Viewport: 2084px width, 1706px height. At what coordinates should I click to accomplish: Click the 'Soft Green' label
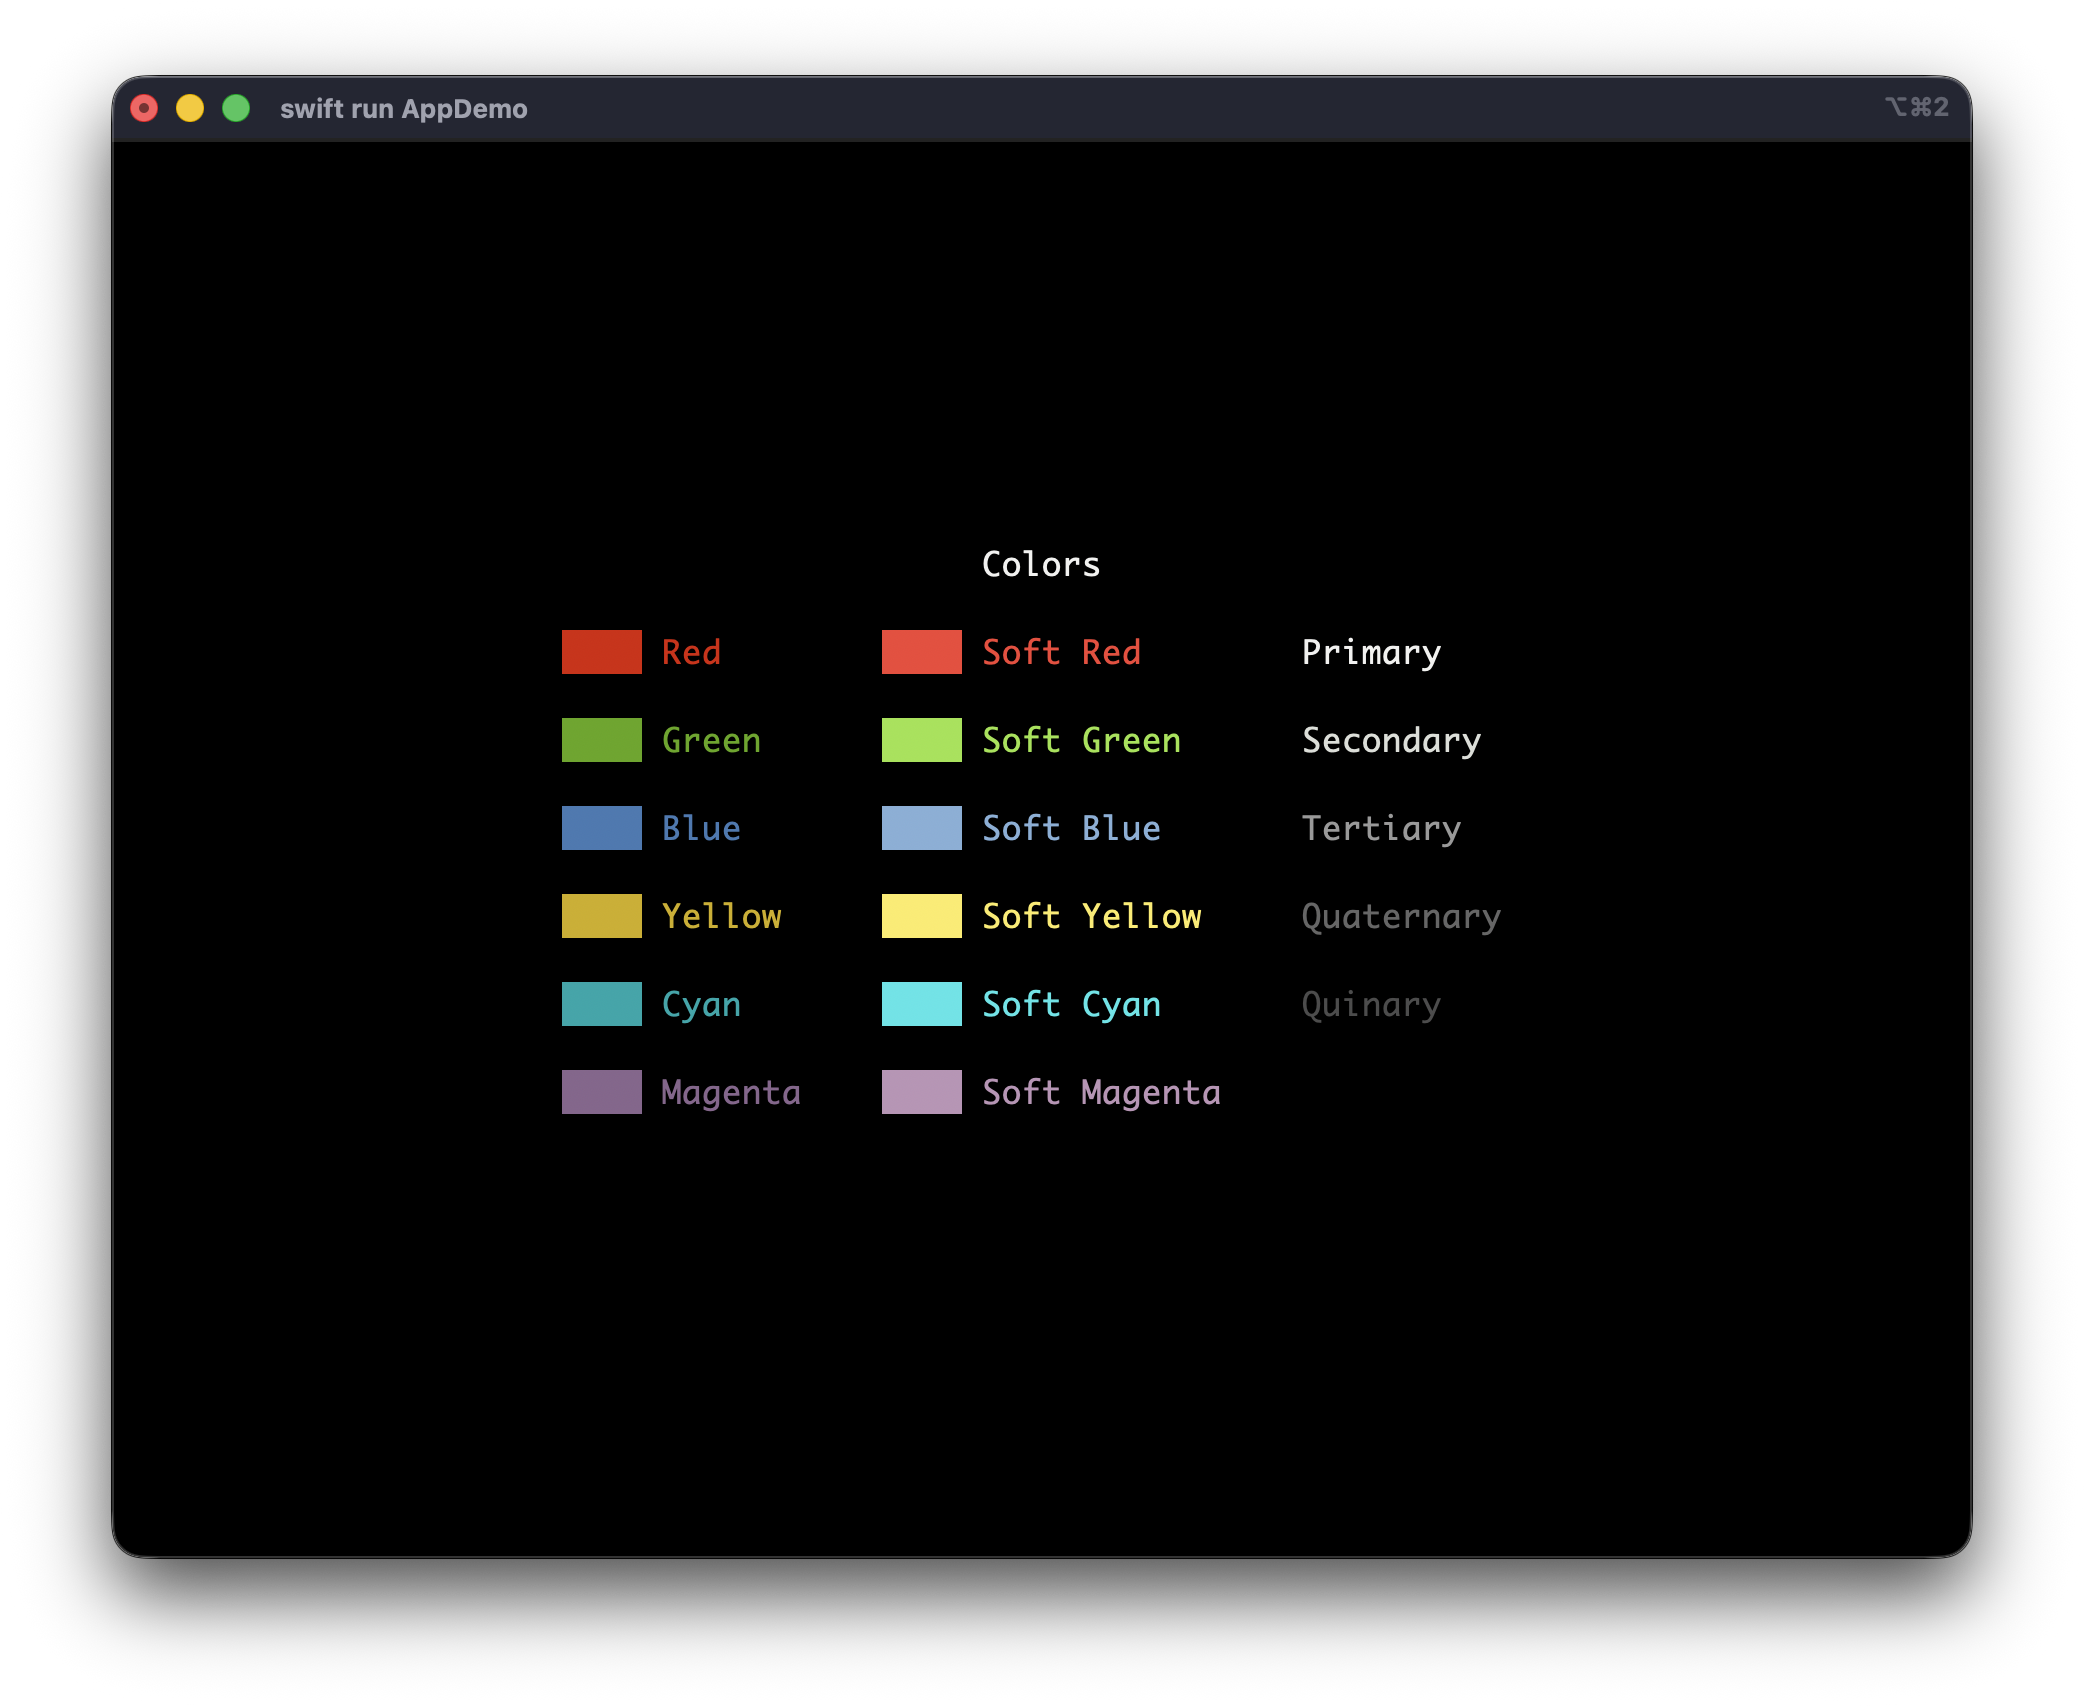click(x=1081, y=740)
